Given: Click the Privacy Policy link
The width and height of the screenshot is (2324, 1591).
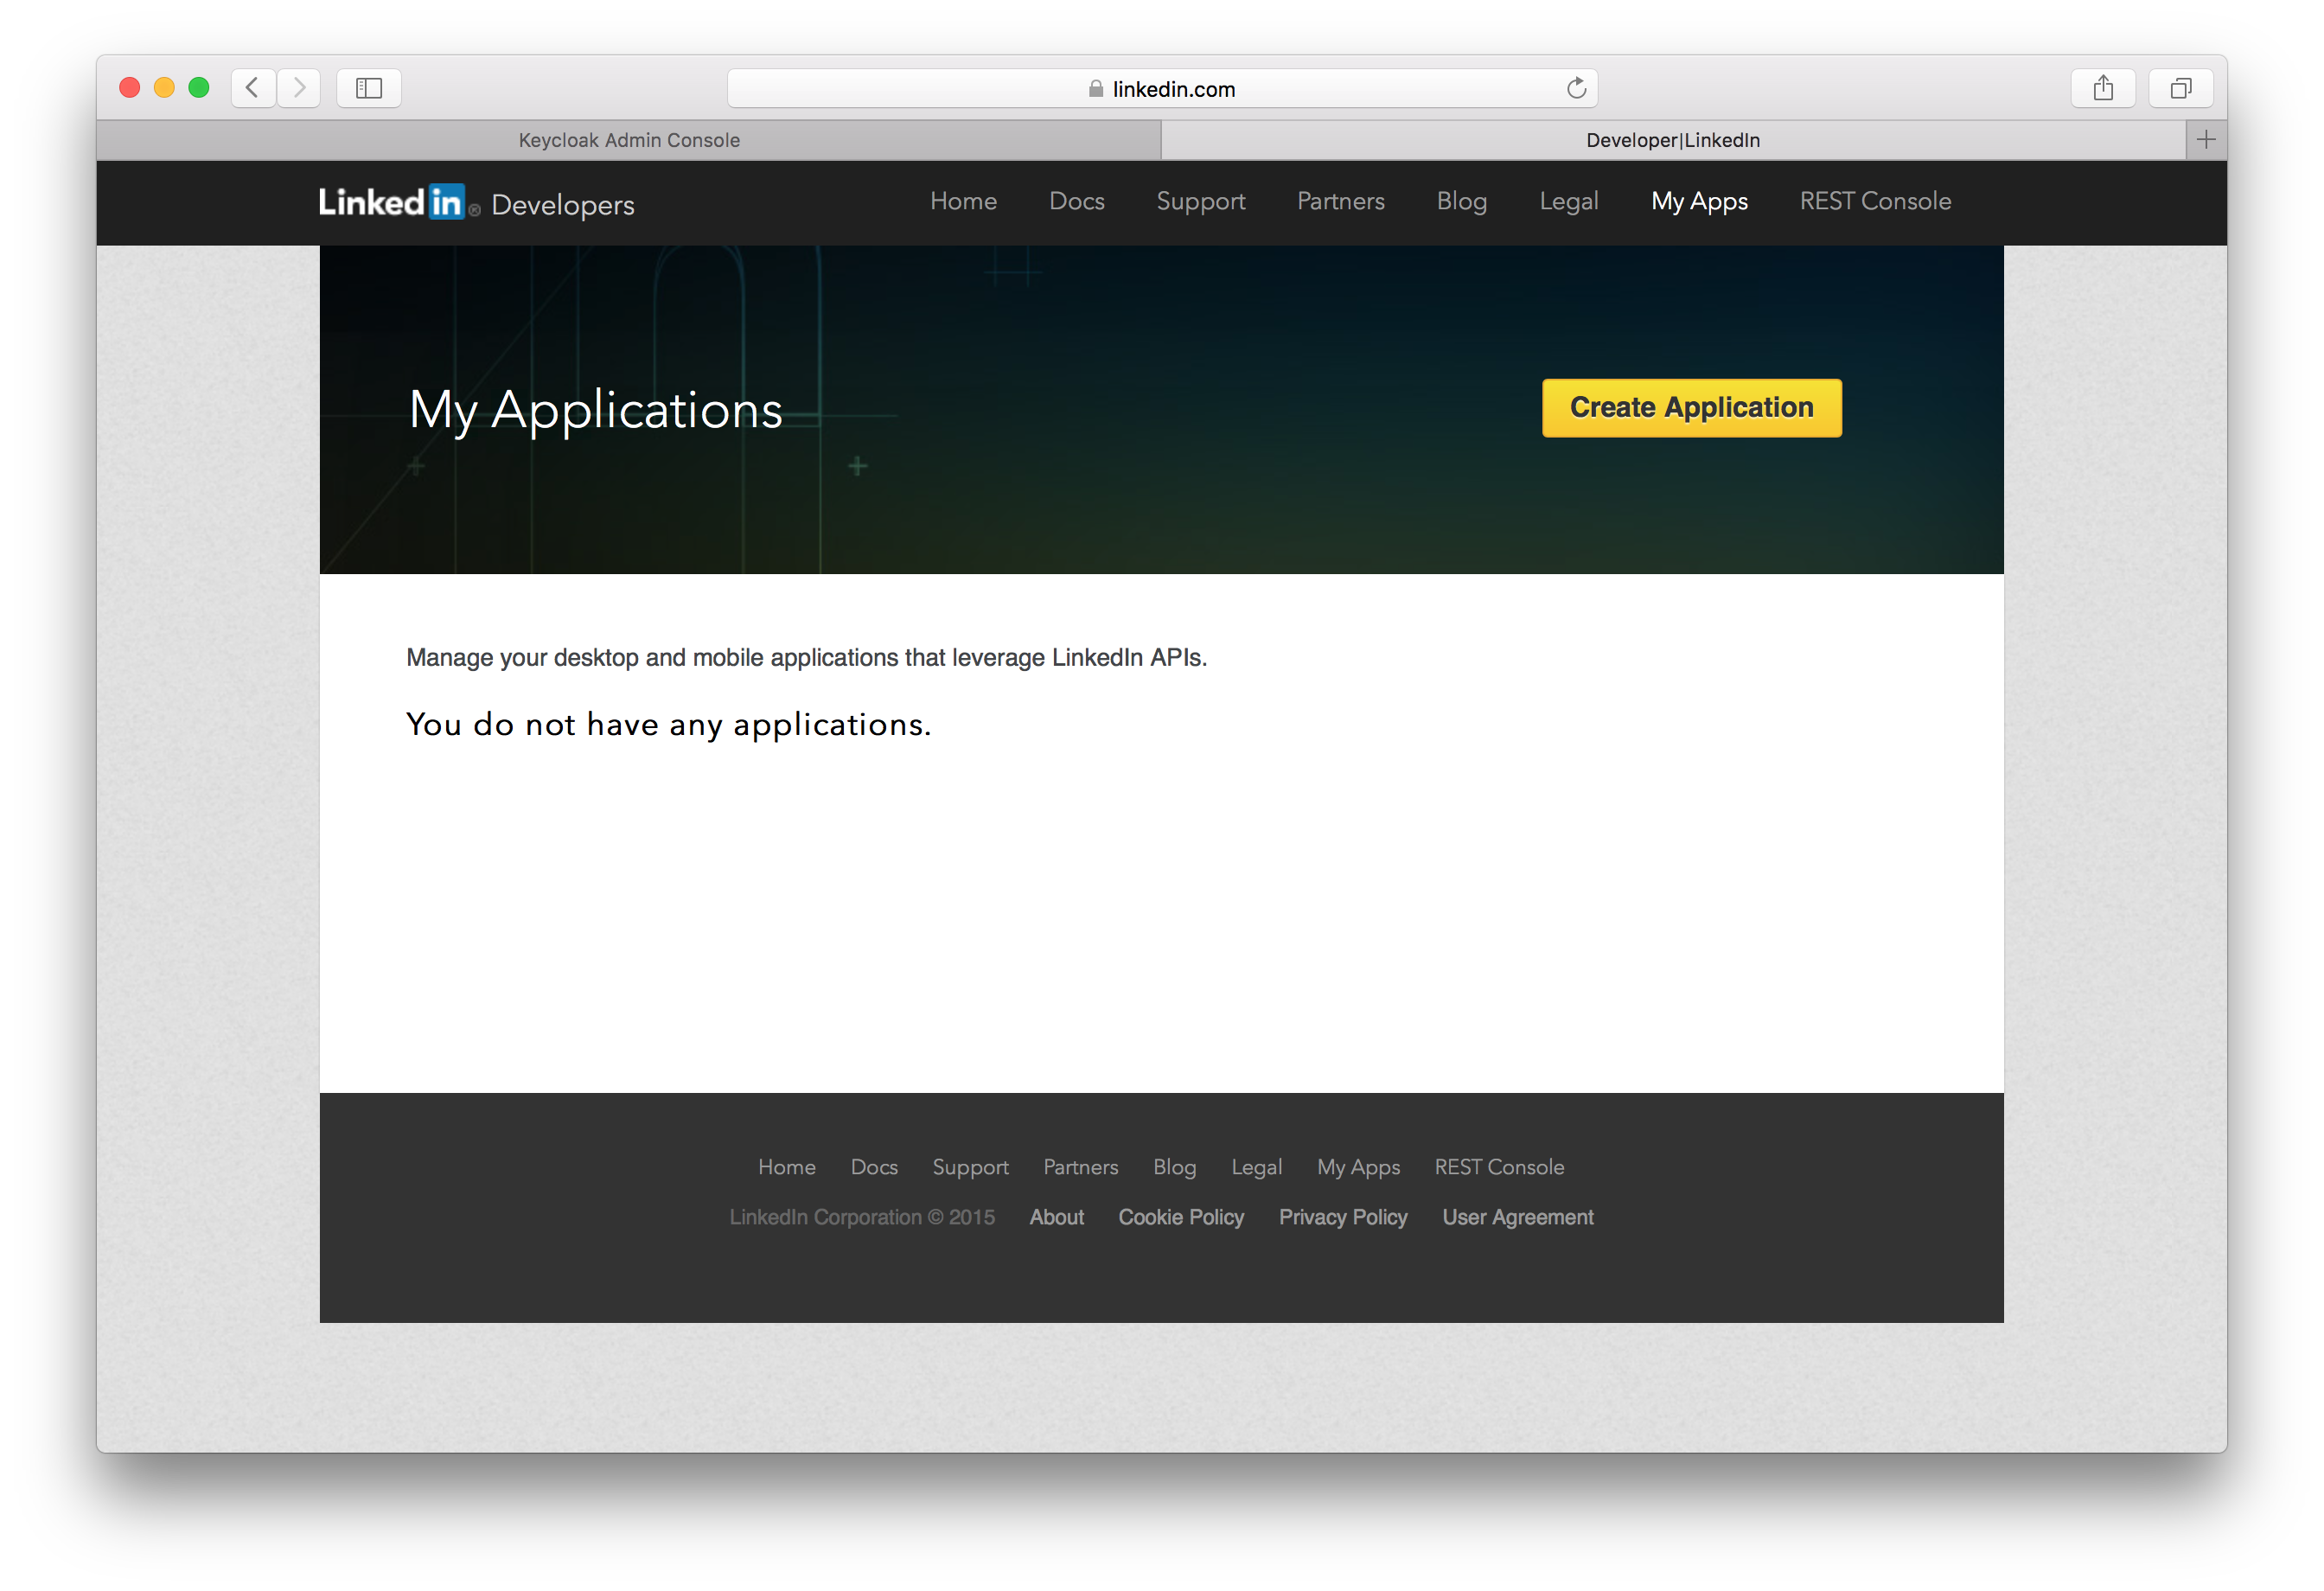Looking at the screenshot, I should (1342, 1218).
